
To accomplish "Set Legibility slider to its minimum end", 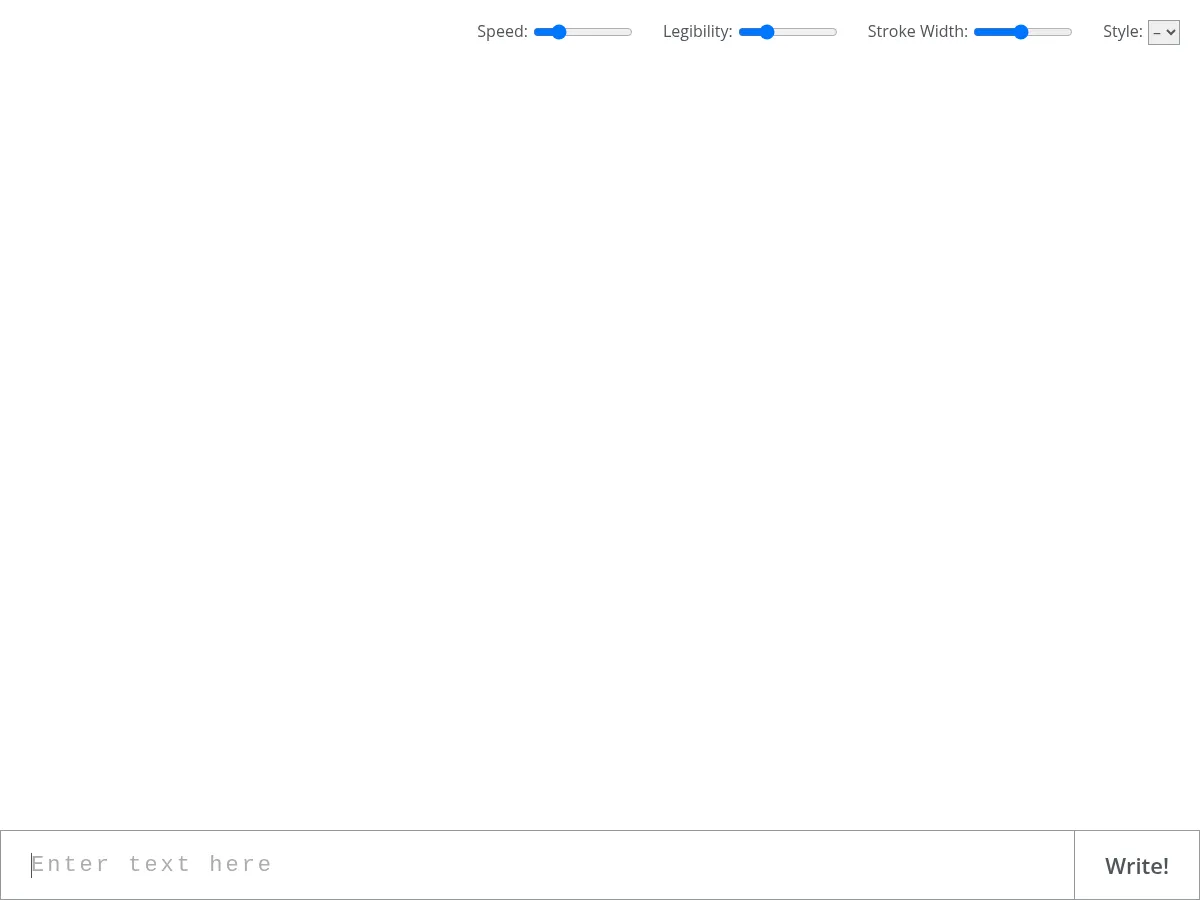I will pos(740,32).
